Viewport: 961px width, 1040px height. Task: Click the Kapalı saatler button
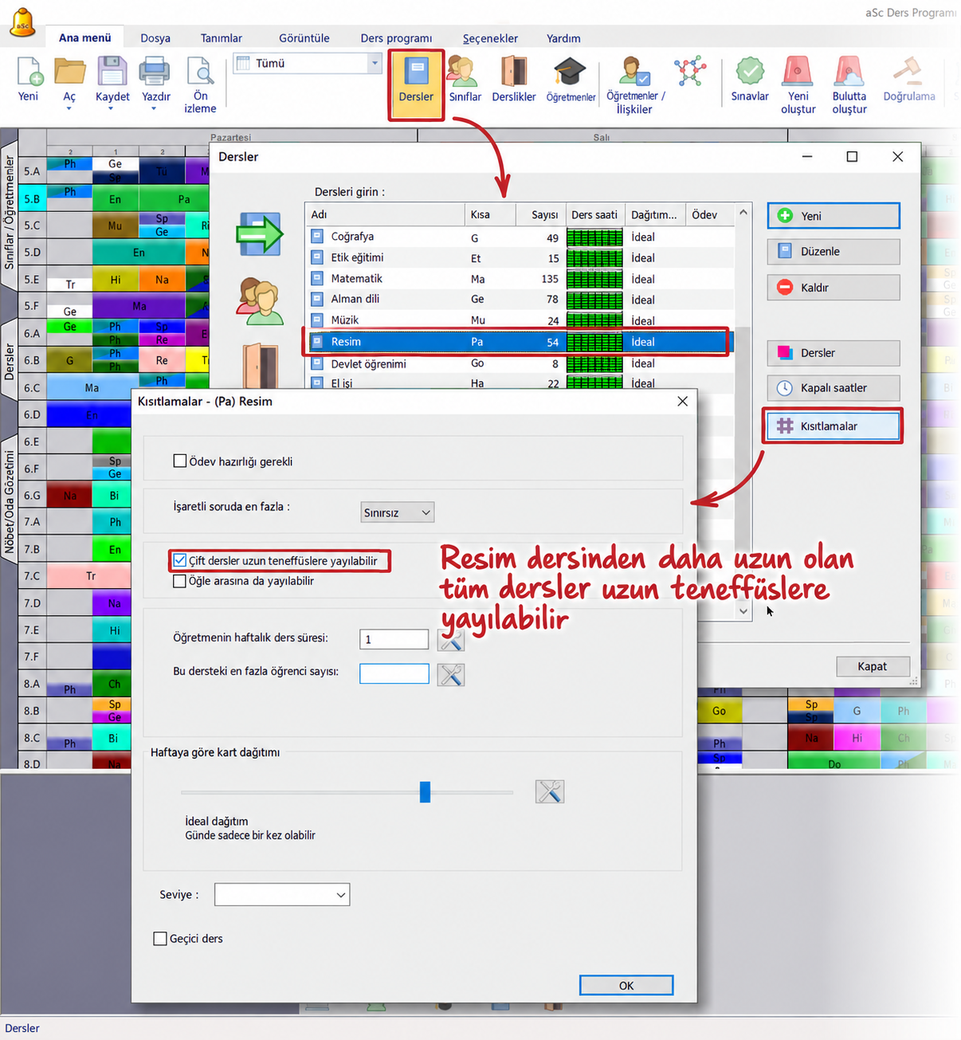[x=833, y=388]
